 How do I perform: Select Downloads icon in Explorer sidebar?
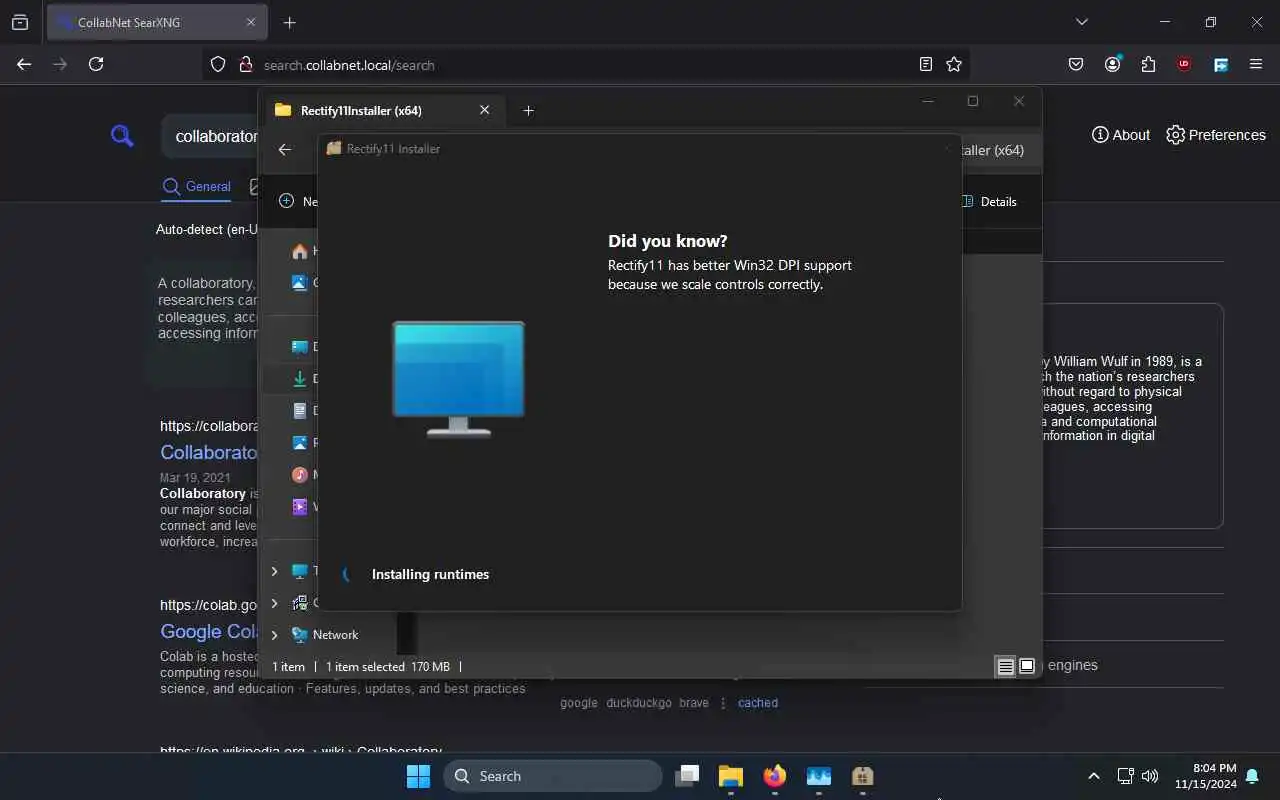299,379
